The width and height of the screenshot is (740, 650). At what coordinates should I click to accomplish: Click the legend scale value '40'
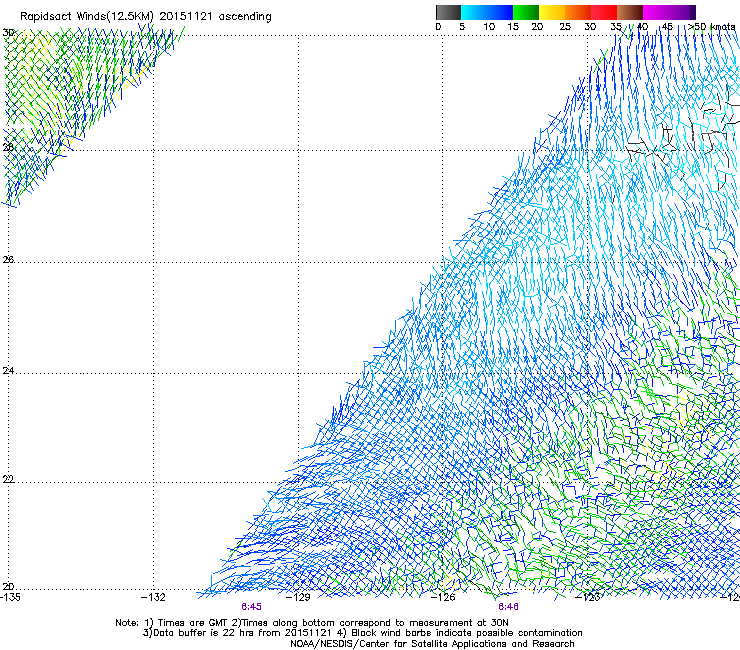coord(642,27)
